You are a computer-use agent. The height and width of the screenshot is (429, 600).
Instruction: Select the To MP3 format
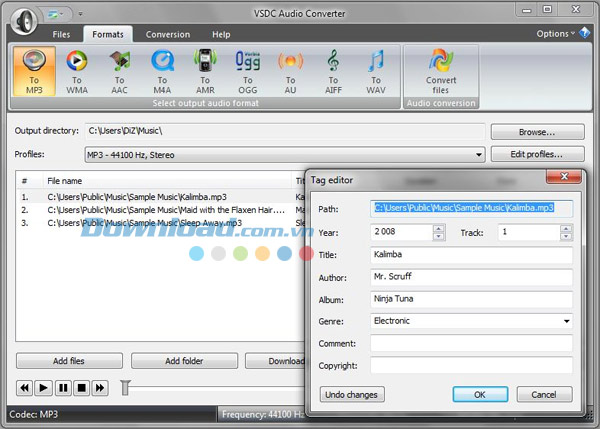pos(34,71)
